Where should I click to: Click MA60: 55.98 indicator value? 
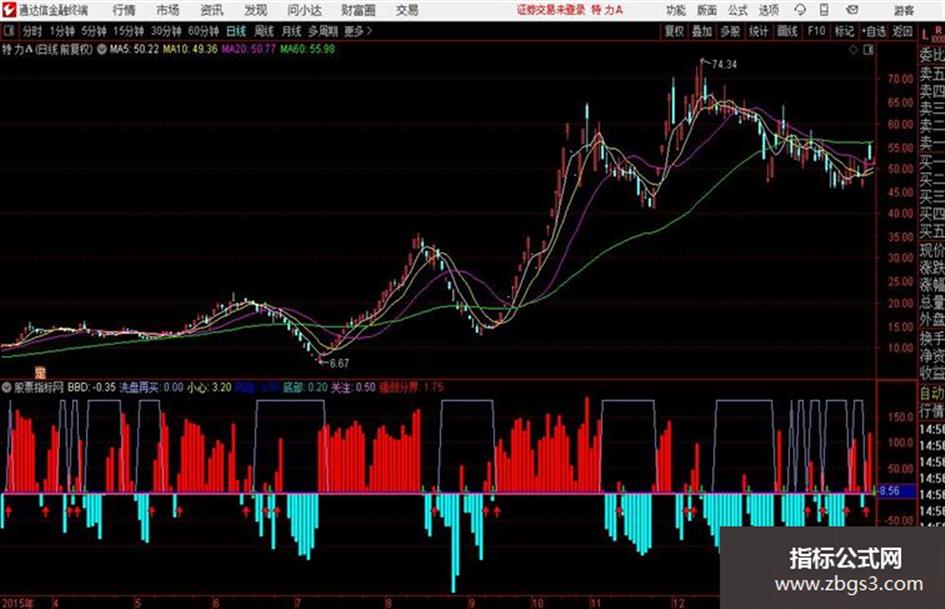click(307, 49)
